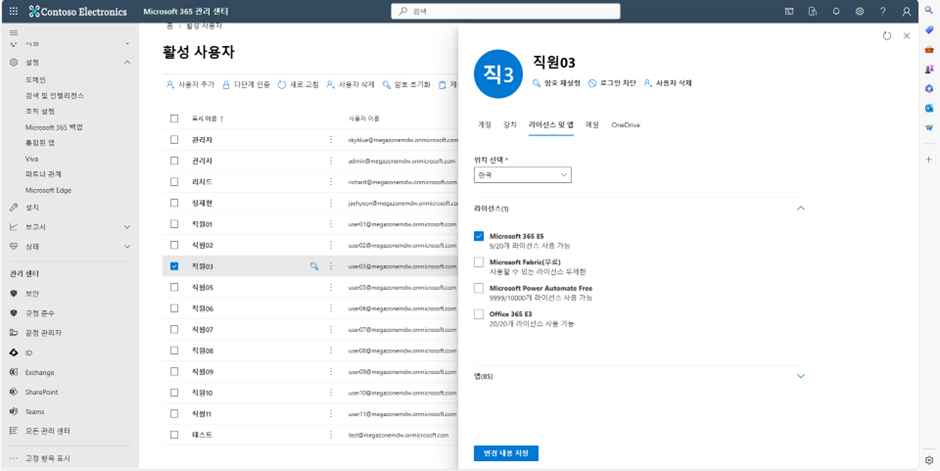Open the Outlook icon in sidebar
Image resolution: width=940 pixels, height=471 pixels.
click(929, 108)
